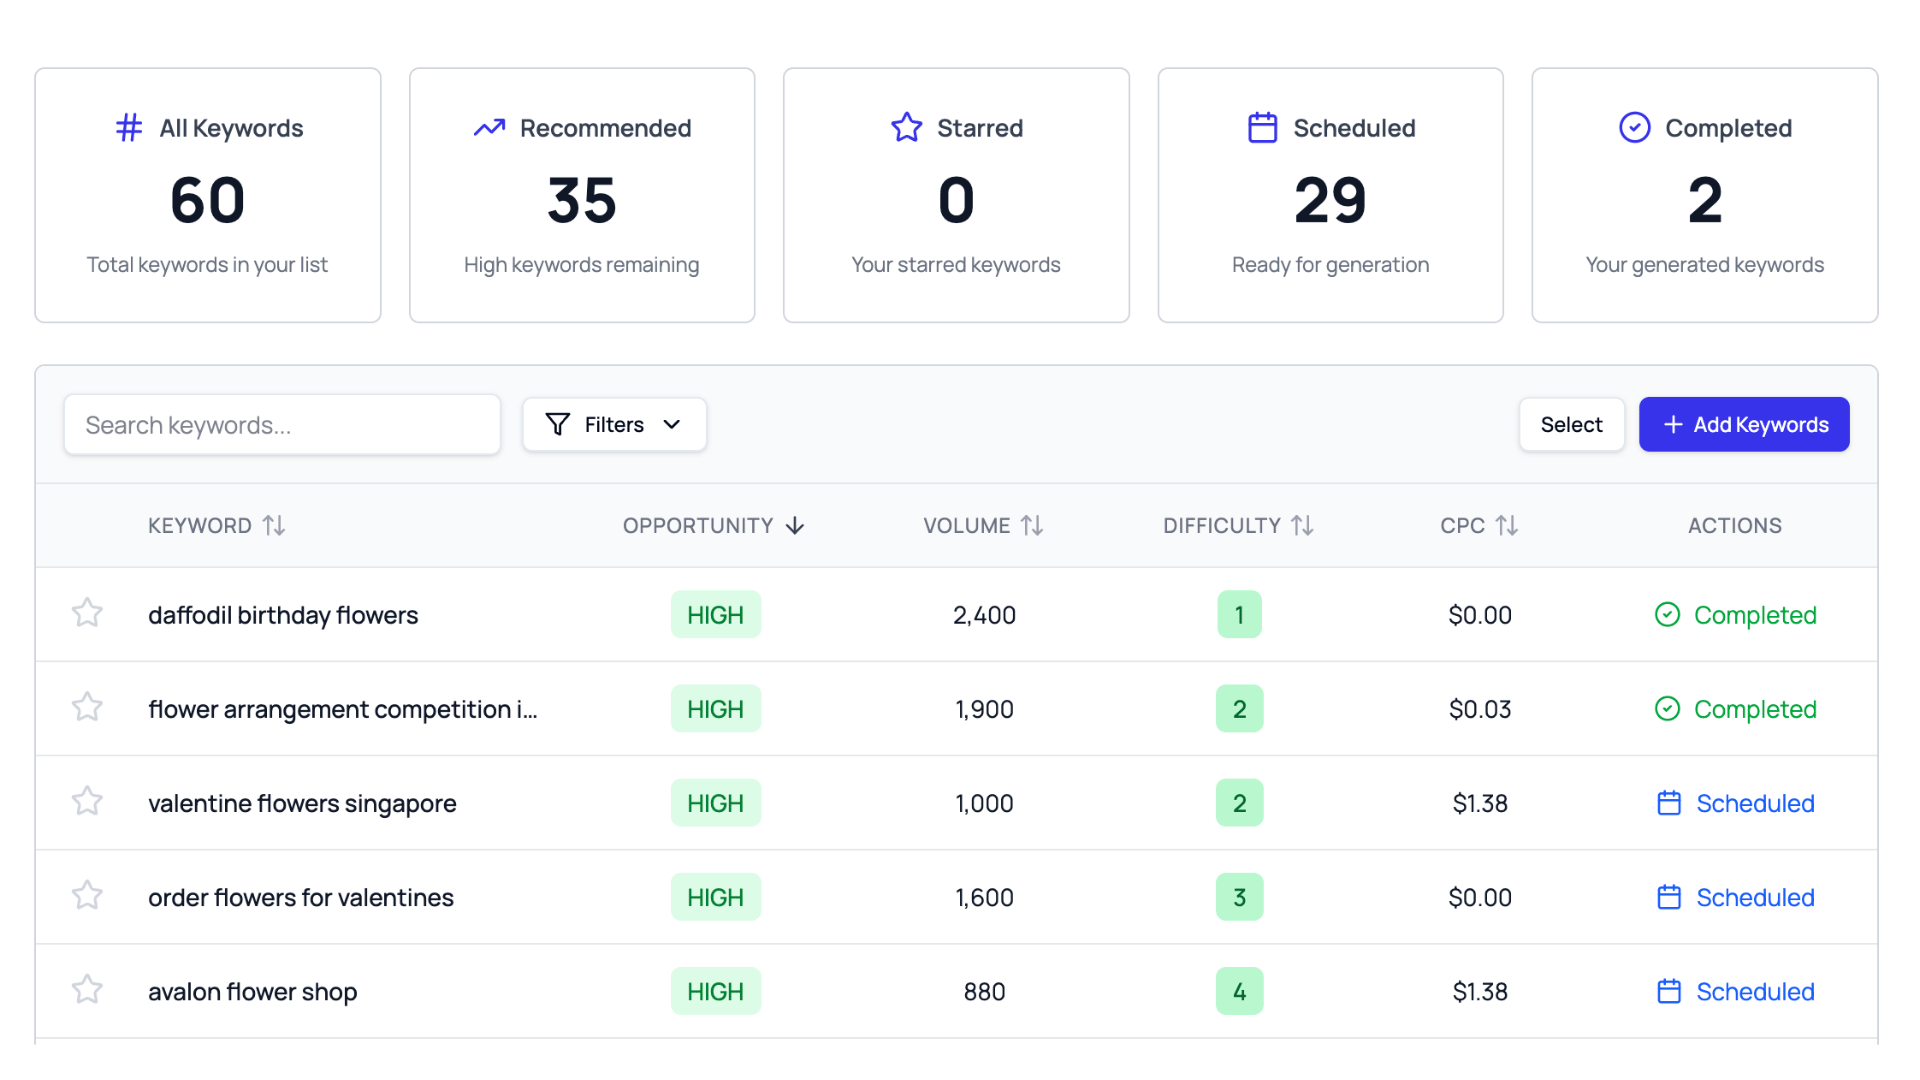
Task: Expand the Filters dropdown
Action: 614,424
